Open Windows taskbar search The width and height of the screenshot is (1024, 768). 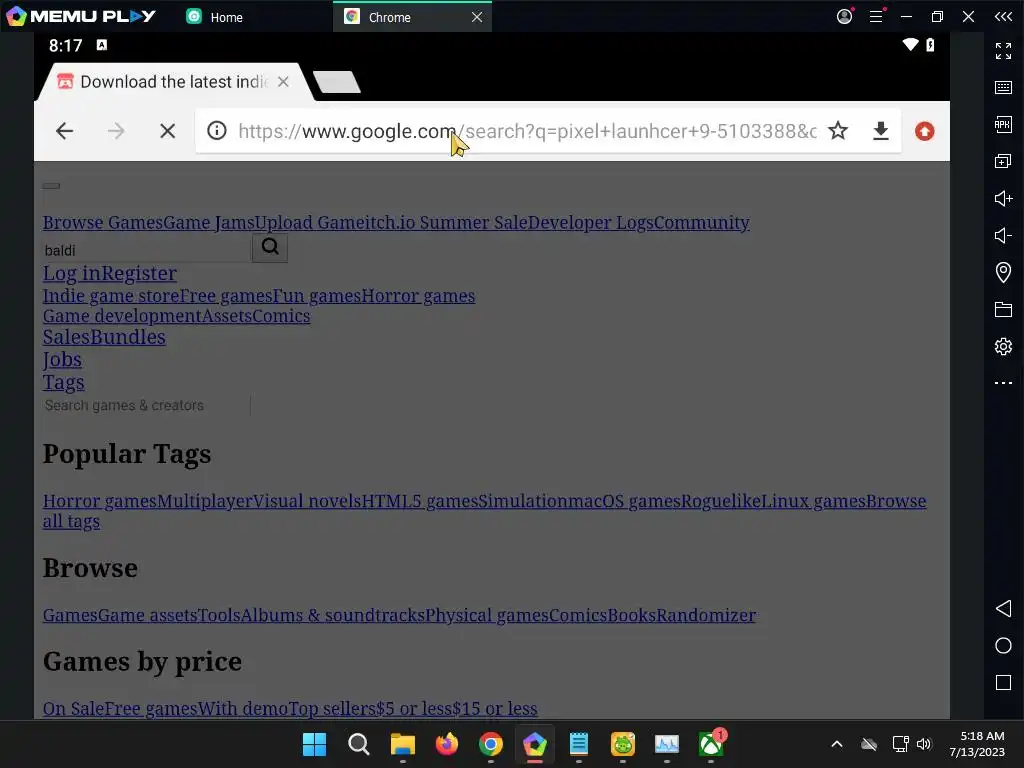359,744
